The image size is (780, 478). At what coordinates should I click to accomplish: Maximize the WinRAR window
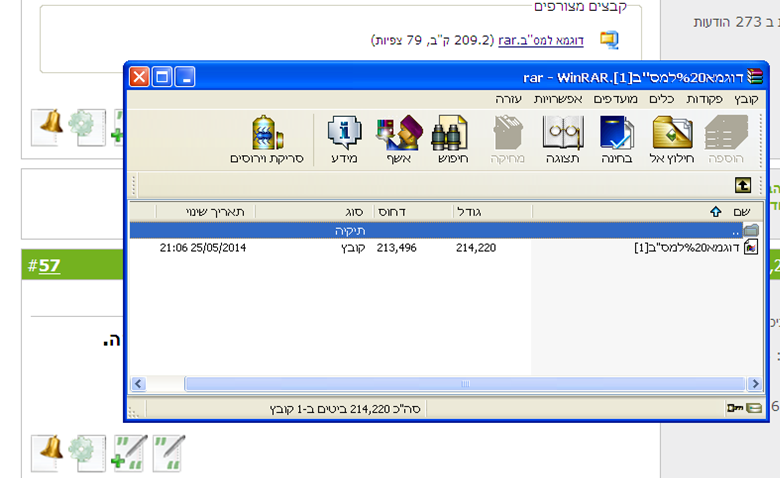click(x=162, y=77)
